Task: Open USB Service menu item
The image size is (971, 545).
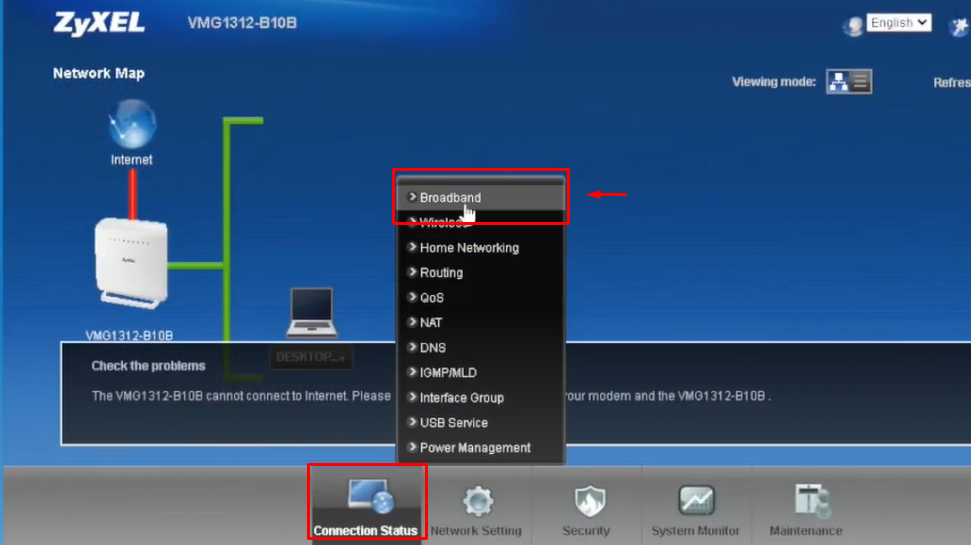Action: (453, 423)
